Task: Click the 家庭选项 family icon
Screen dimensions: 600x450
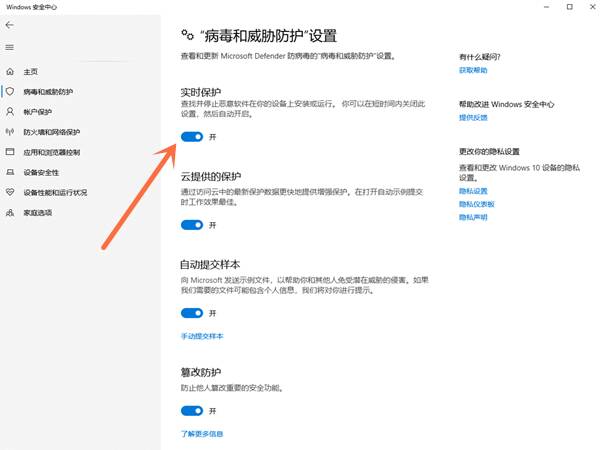Action: click(10, 212)
